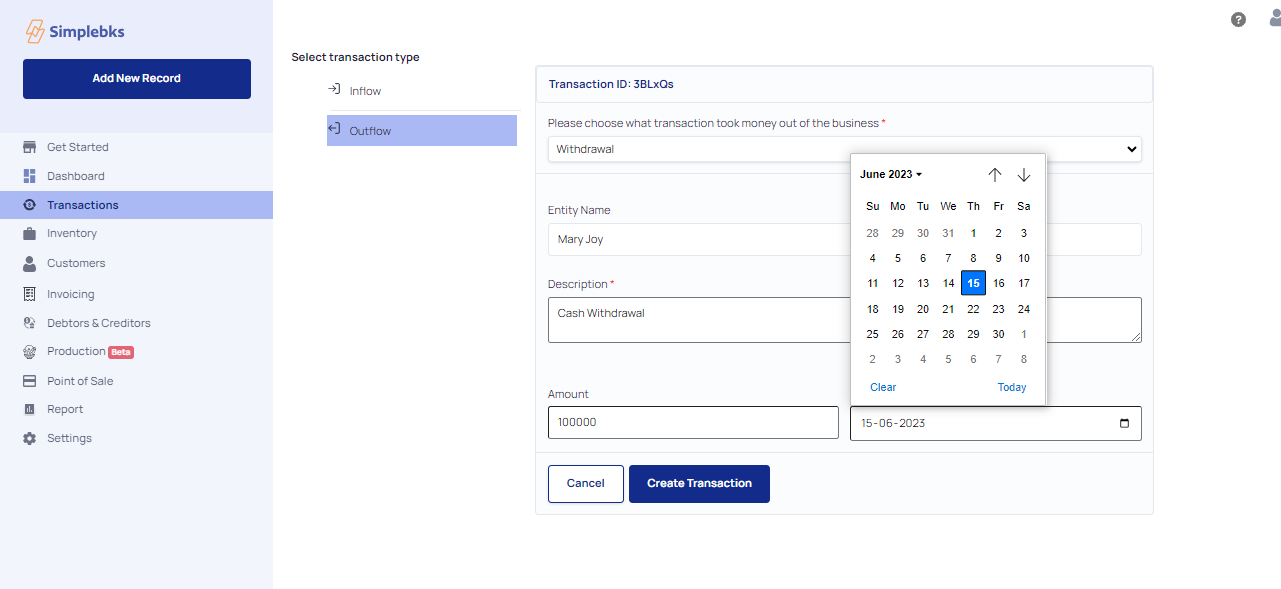The height and width of the screenshot is (589, 1281).
Task: Click the Point of Sale card icon
Action: [x=29, y=381]
